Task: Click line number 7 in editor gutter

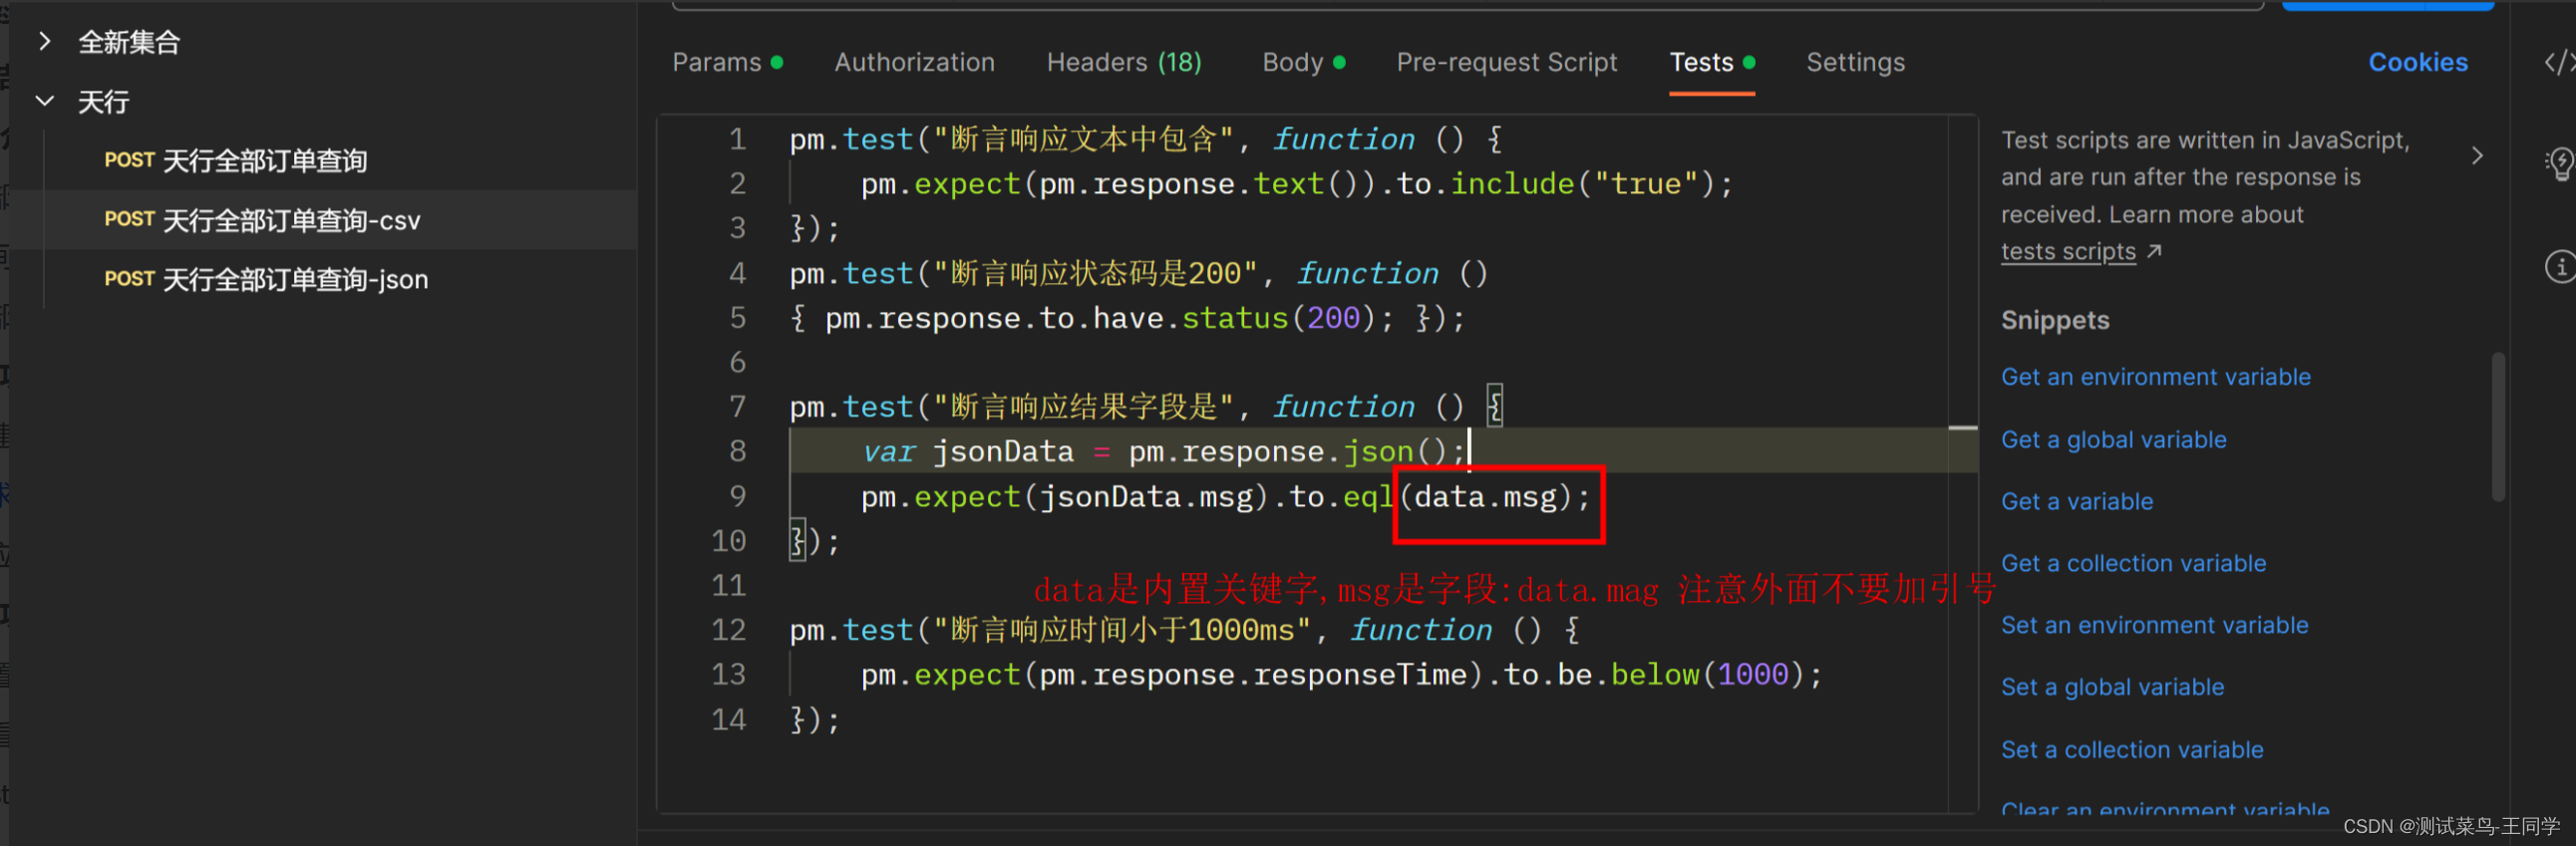Action: pos(737,407)
